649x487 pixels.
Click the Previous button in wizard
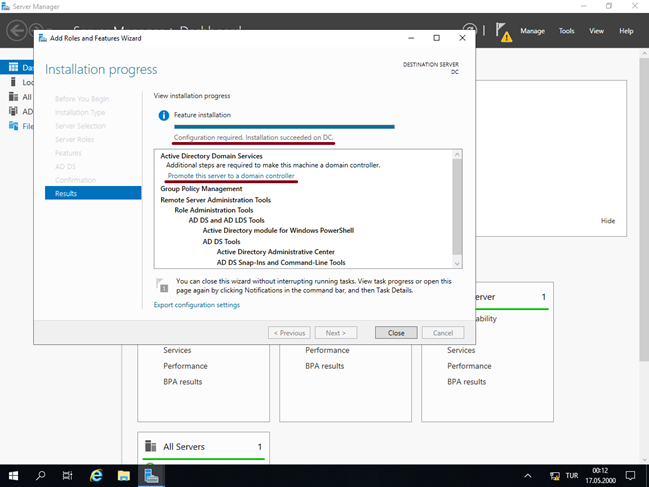click(289, 333)
